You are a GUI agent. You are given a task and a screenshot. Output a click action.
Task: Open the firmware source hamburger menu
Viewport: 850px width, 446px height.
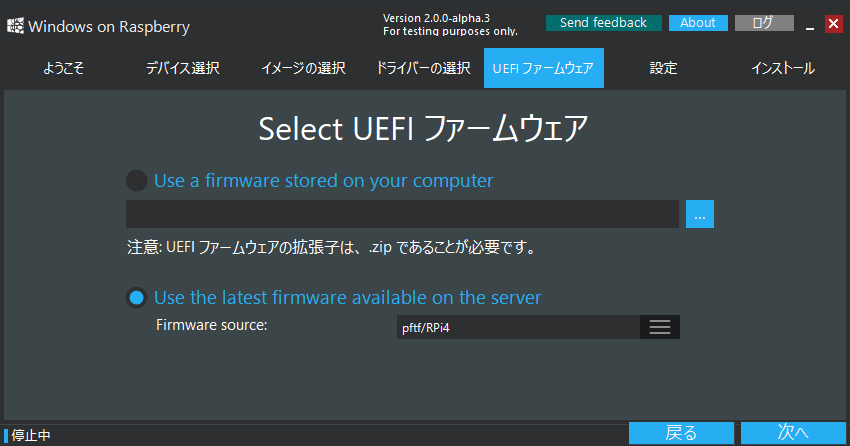pyautogui.click(x=660, y=327)
